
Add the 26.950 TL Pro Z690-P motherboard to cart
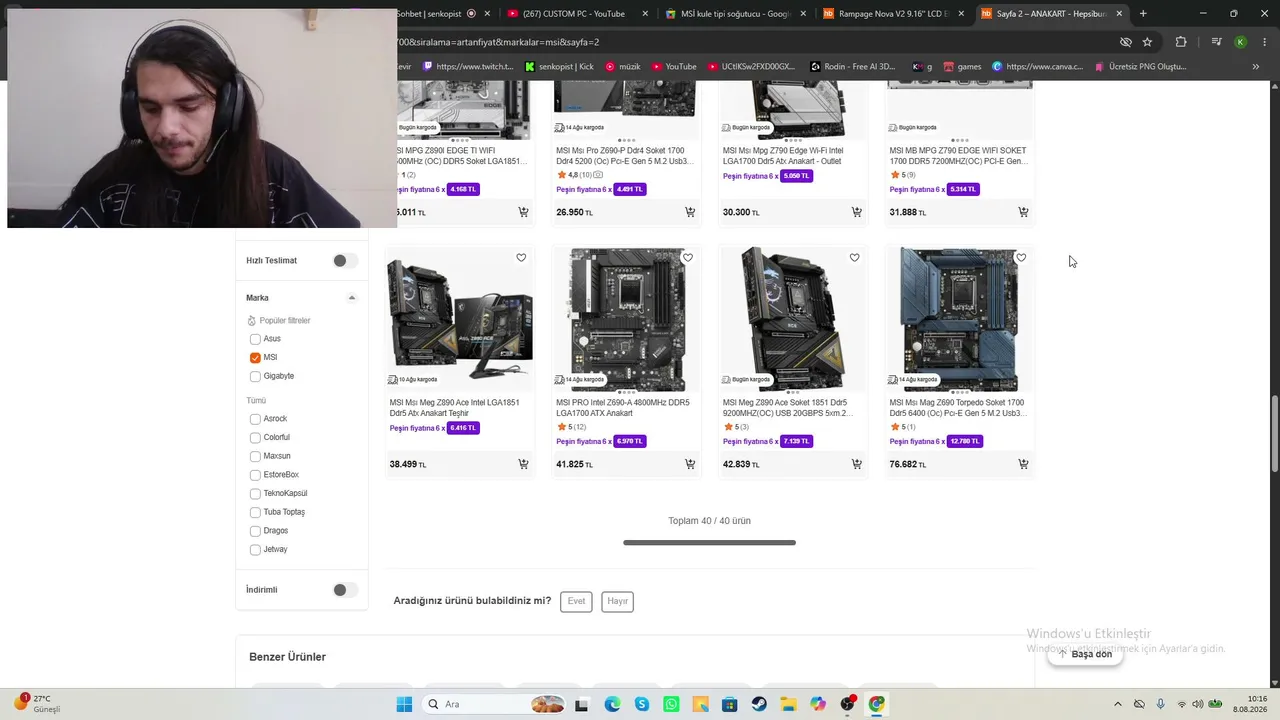pyautogui.click(x=690, y=212)
